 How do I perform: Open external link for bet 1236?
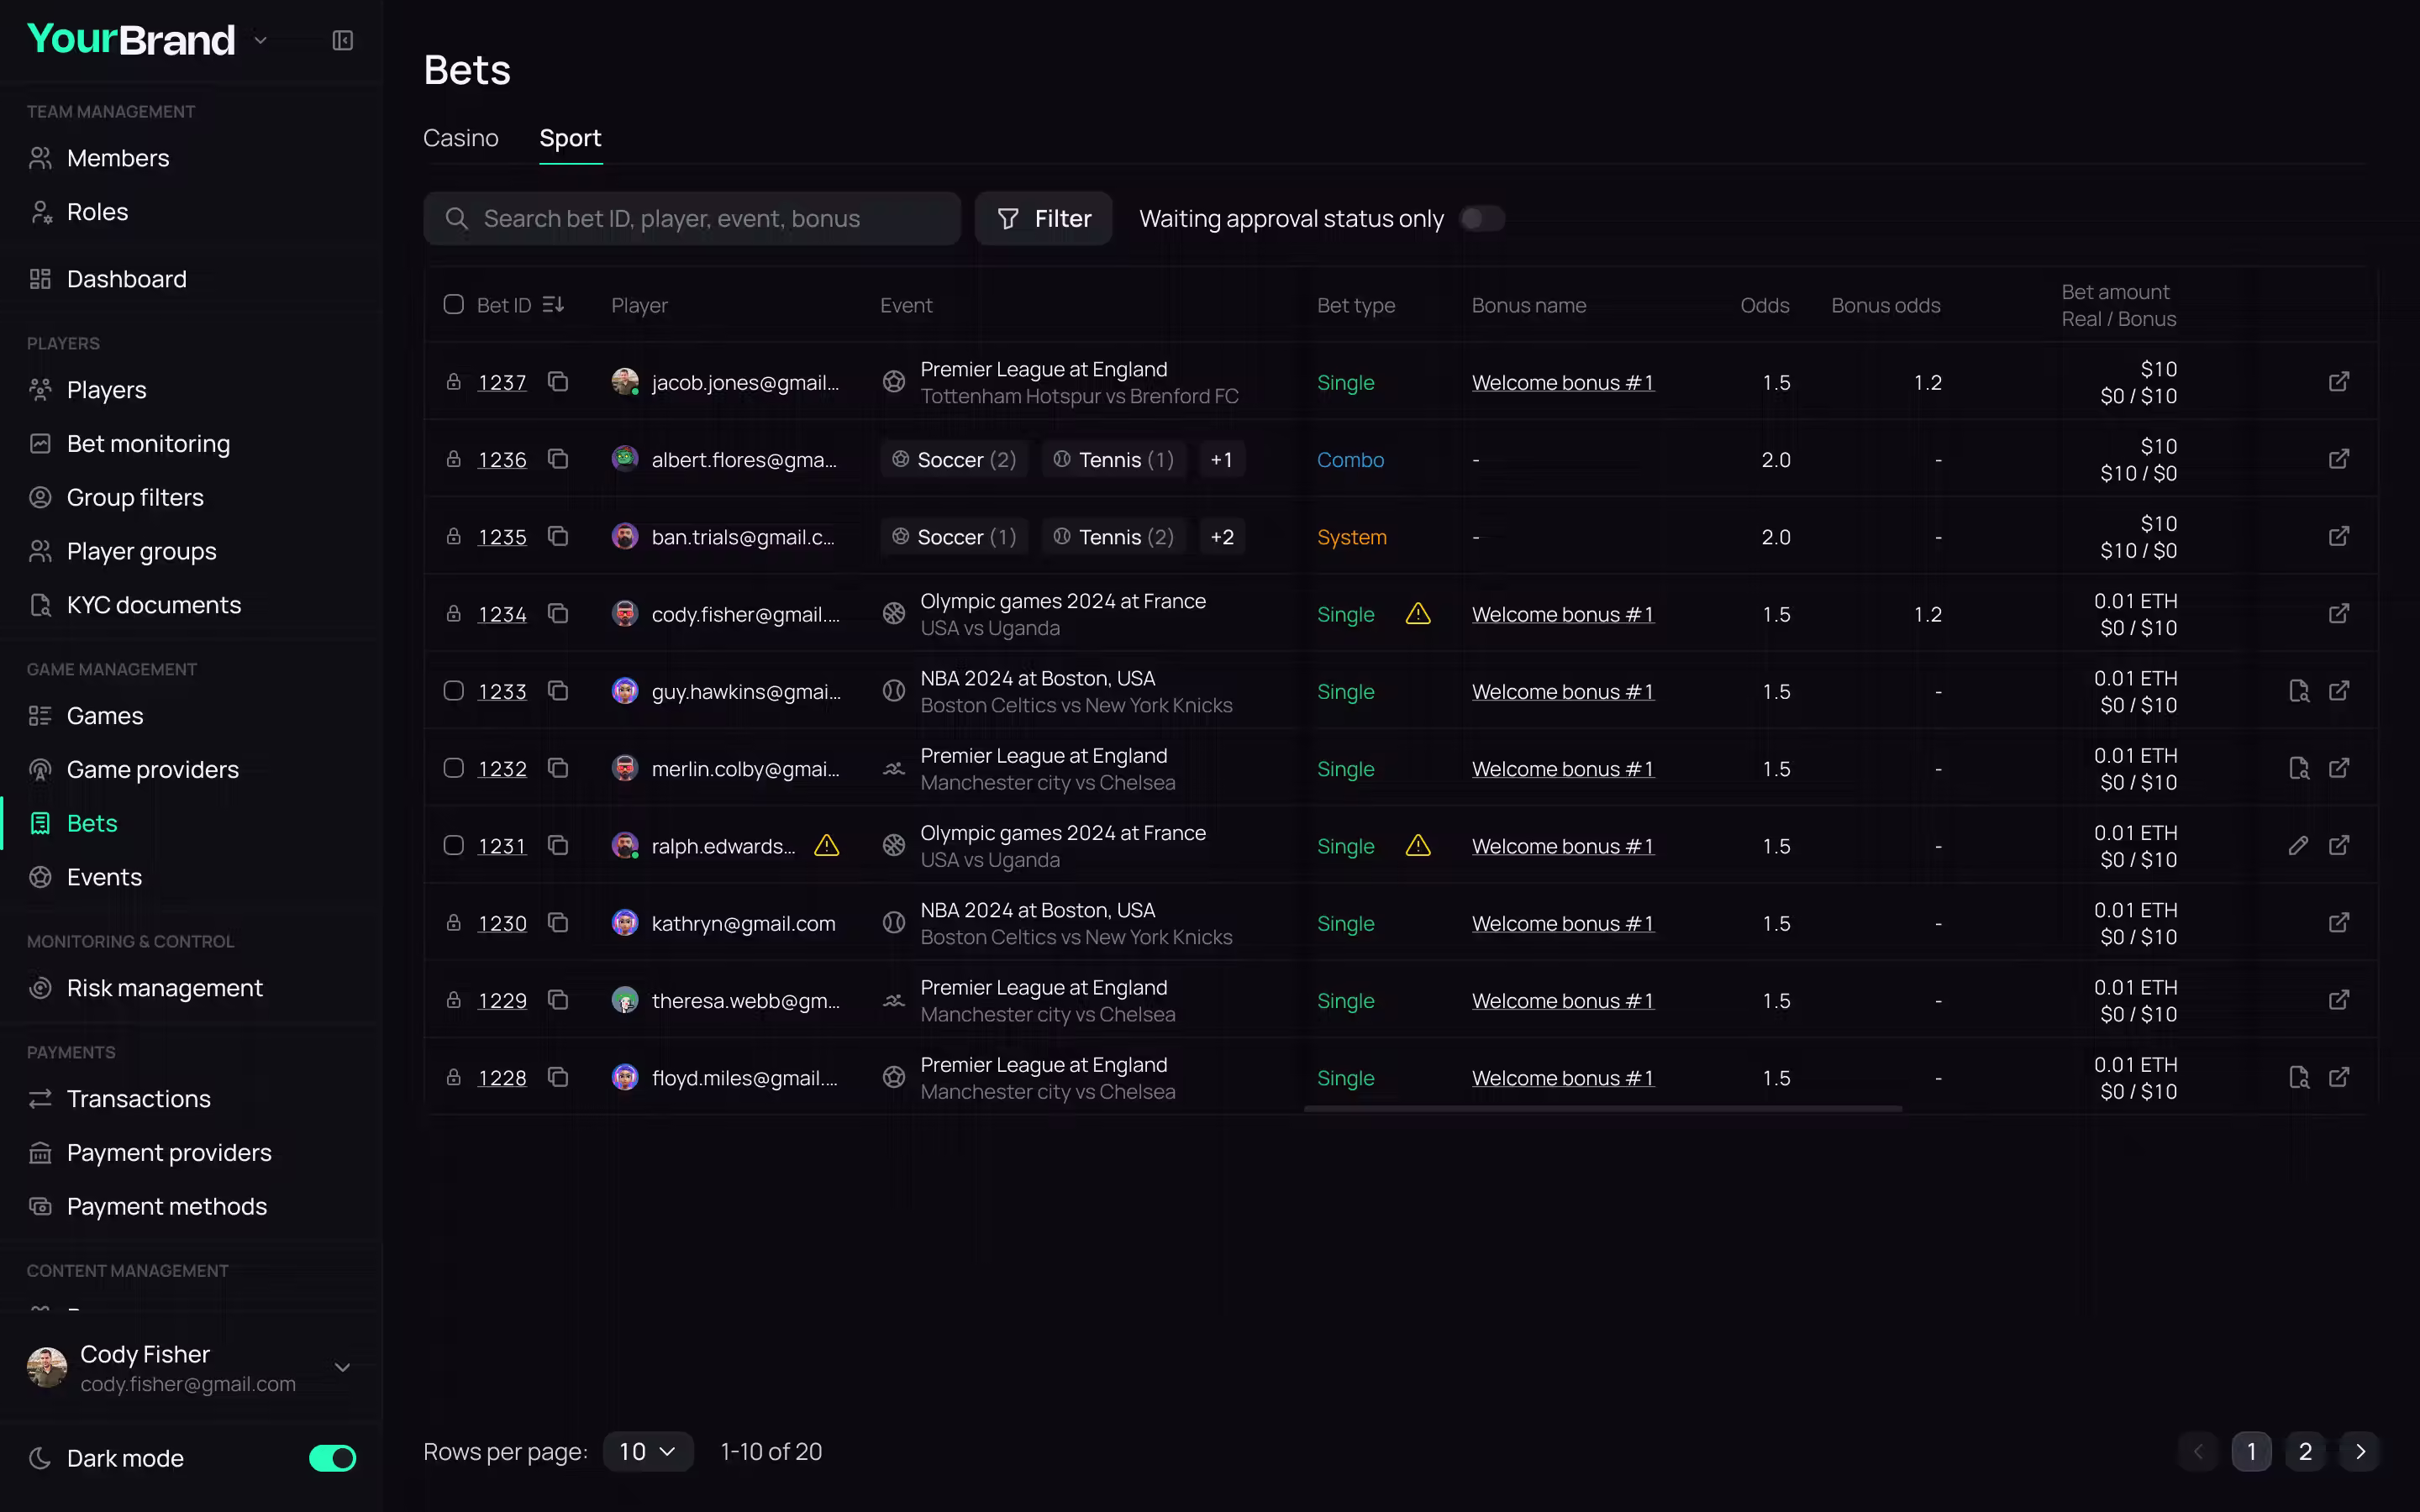coord(2338,459)
